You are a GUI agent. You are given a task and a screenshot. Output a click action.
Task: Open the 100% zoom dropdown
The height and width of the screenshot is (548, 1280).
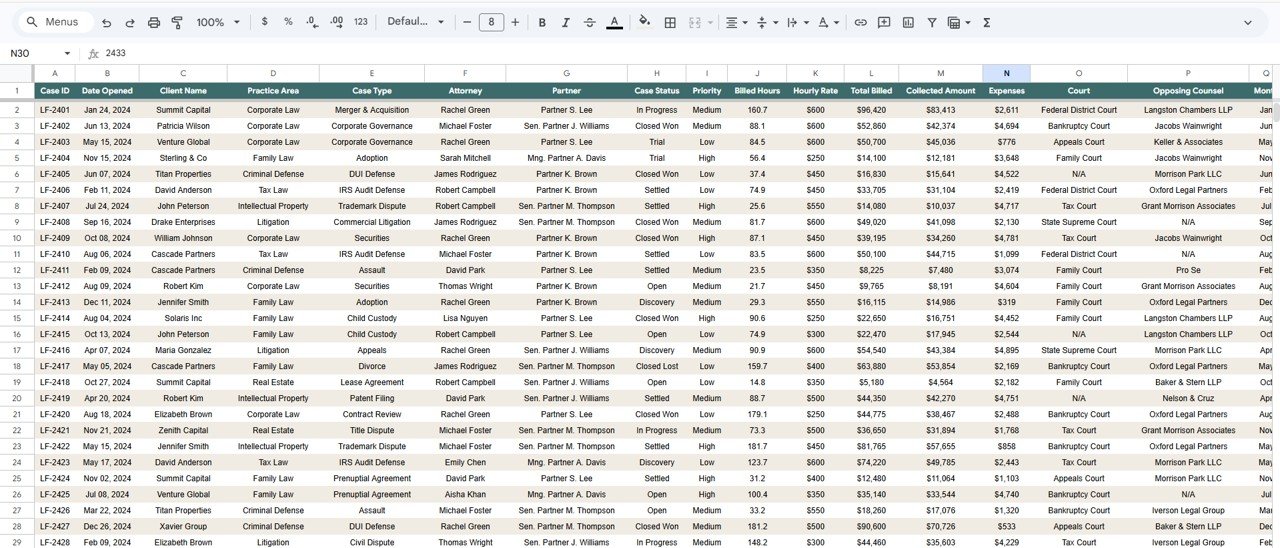(x=218, y=22)
